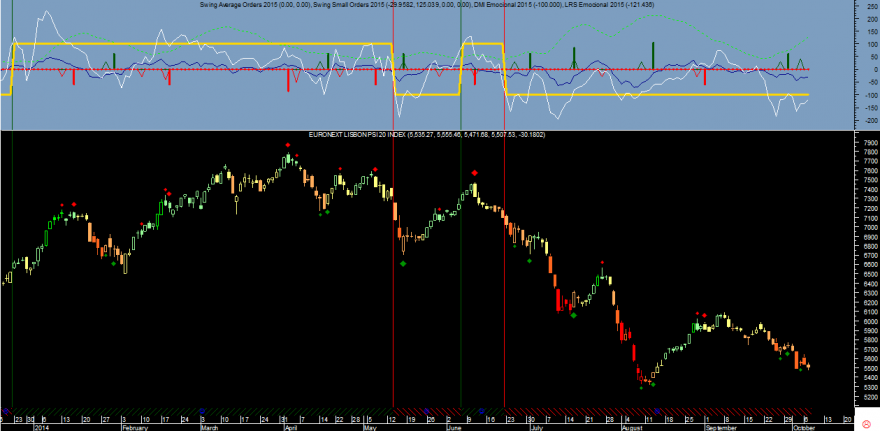Click the red face icon at bottom-right corner

click(867, 423)
